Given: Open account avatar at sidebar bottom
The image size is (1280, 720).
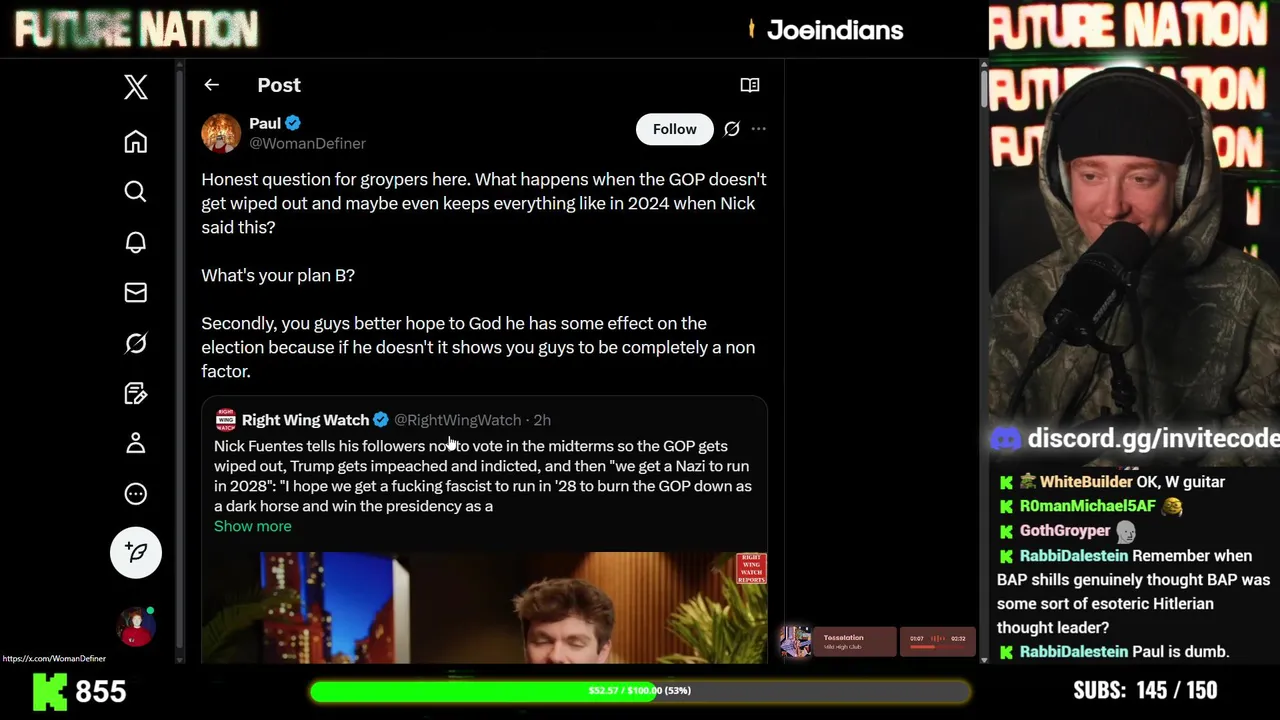Looking at the screenshot, I should tap(136, 626).
